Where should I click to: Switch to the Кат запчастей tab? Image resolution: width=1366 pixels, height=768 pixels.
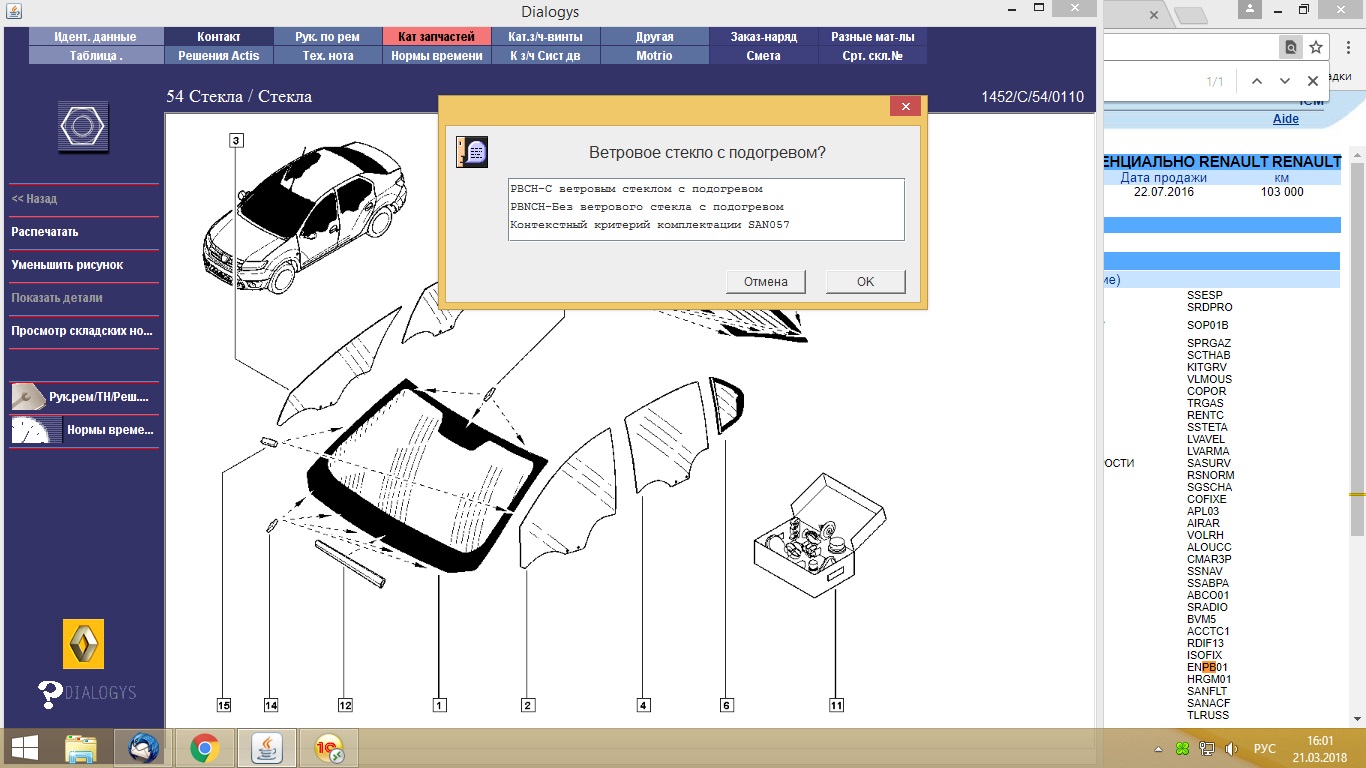point(436,37)
